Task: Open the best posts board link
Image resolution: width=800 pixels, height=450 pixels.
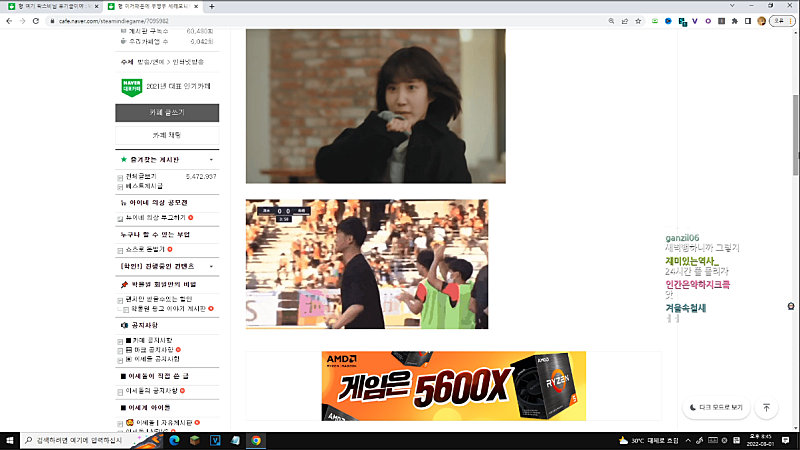Action: point(144,186)
